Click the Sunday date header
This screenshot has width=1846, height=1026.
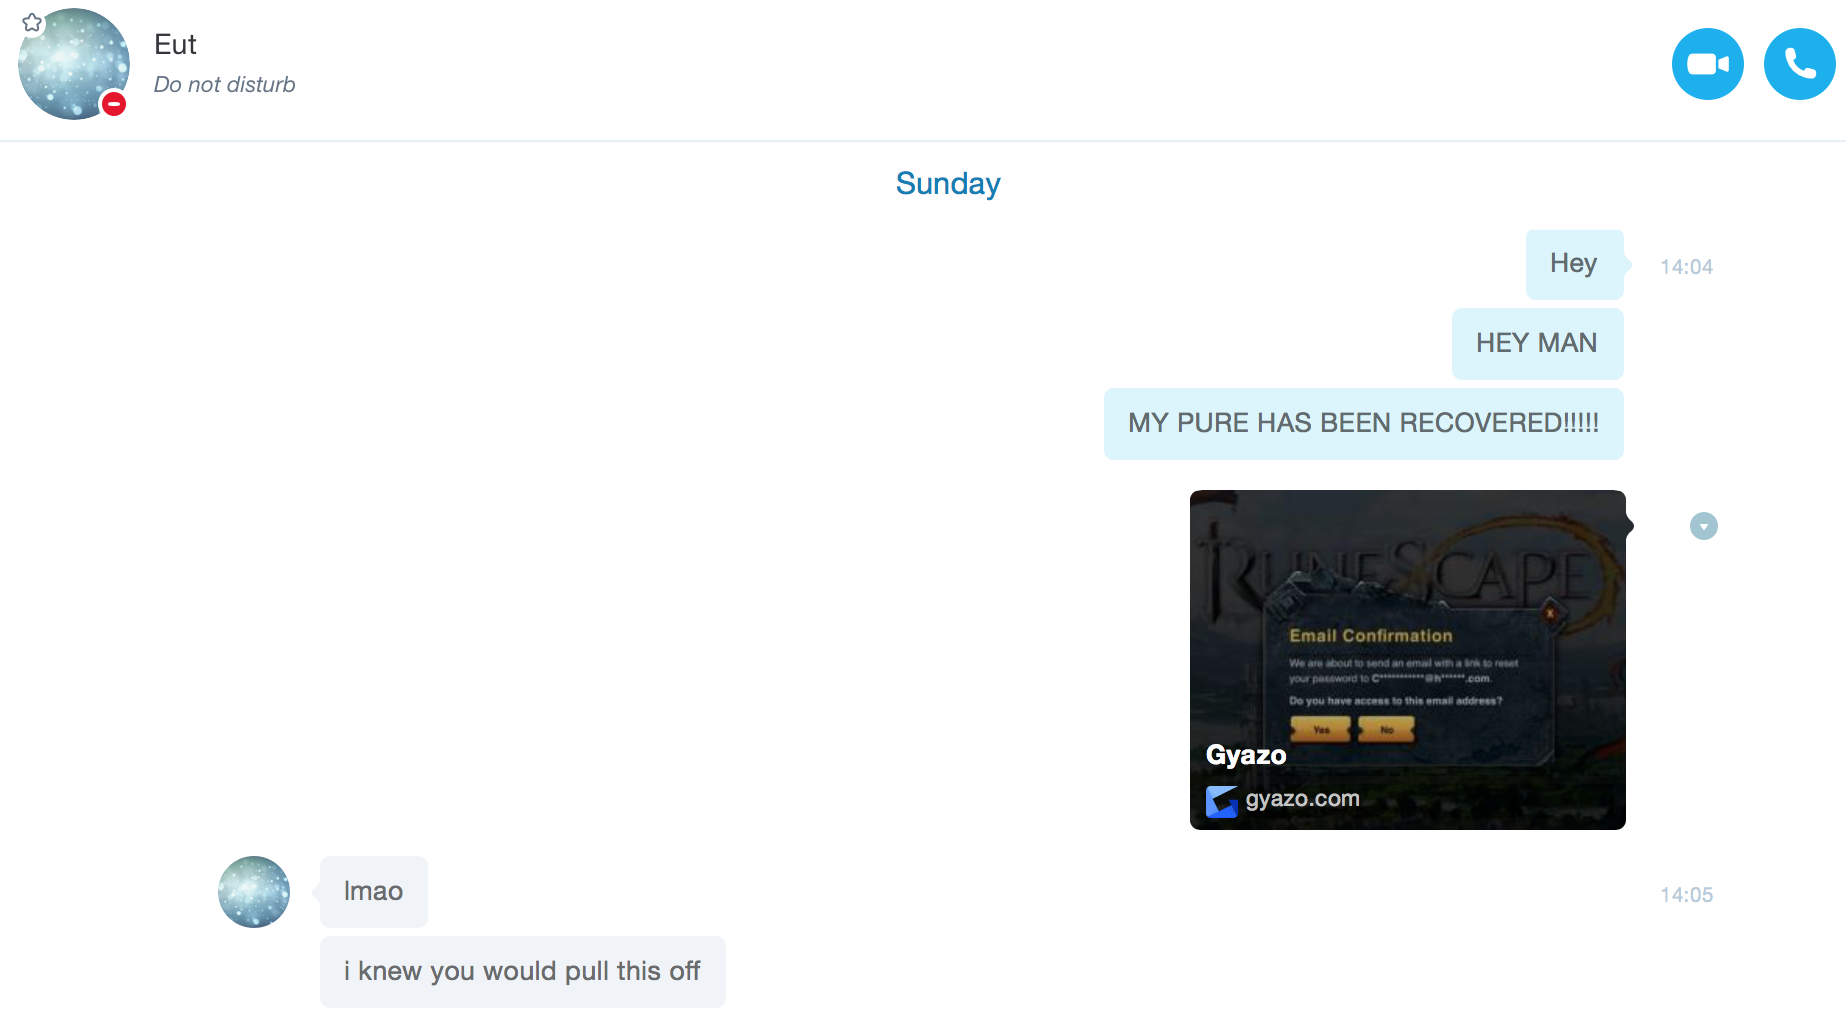point(948,184)
